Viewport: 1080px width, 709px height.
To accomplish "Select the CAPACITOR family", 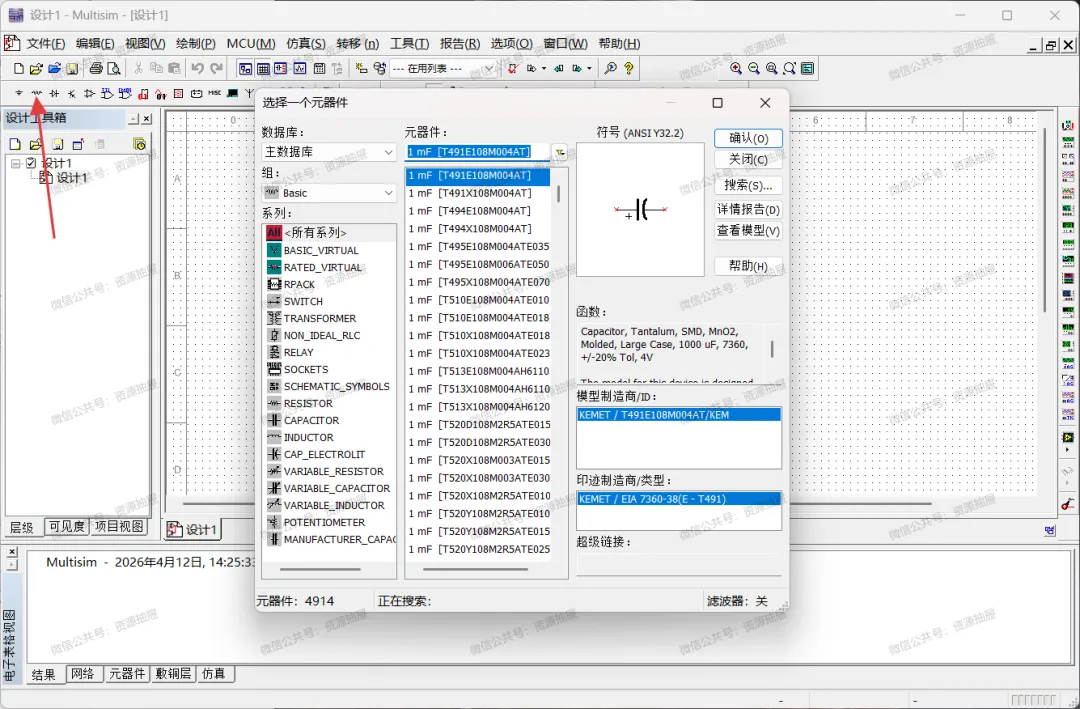I will pos(311,420).
